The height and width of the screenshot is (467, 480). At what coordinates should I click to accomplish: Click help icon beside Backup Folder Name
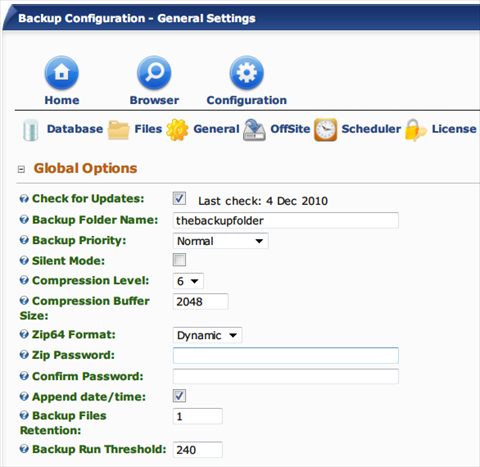24,220
